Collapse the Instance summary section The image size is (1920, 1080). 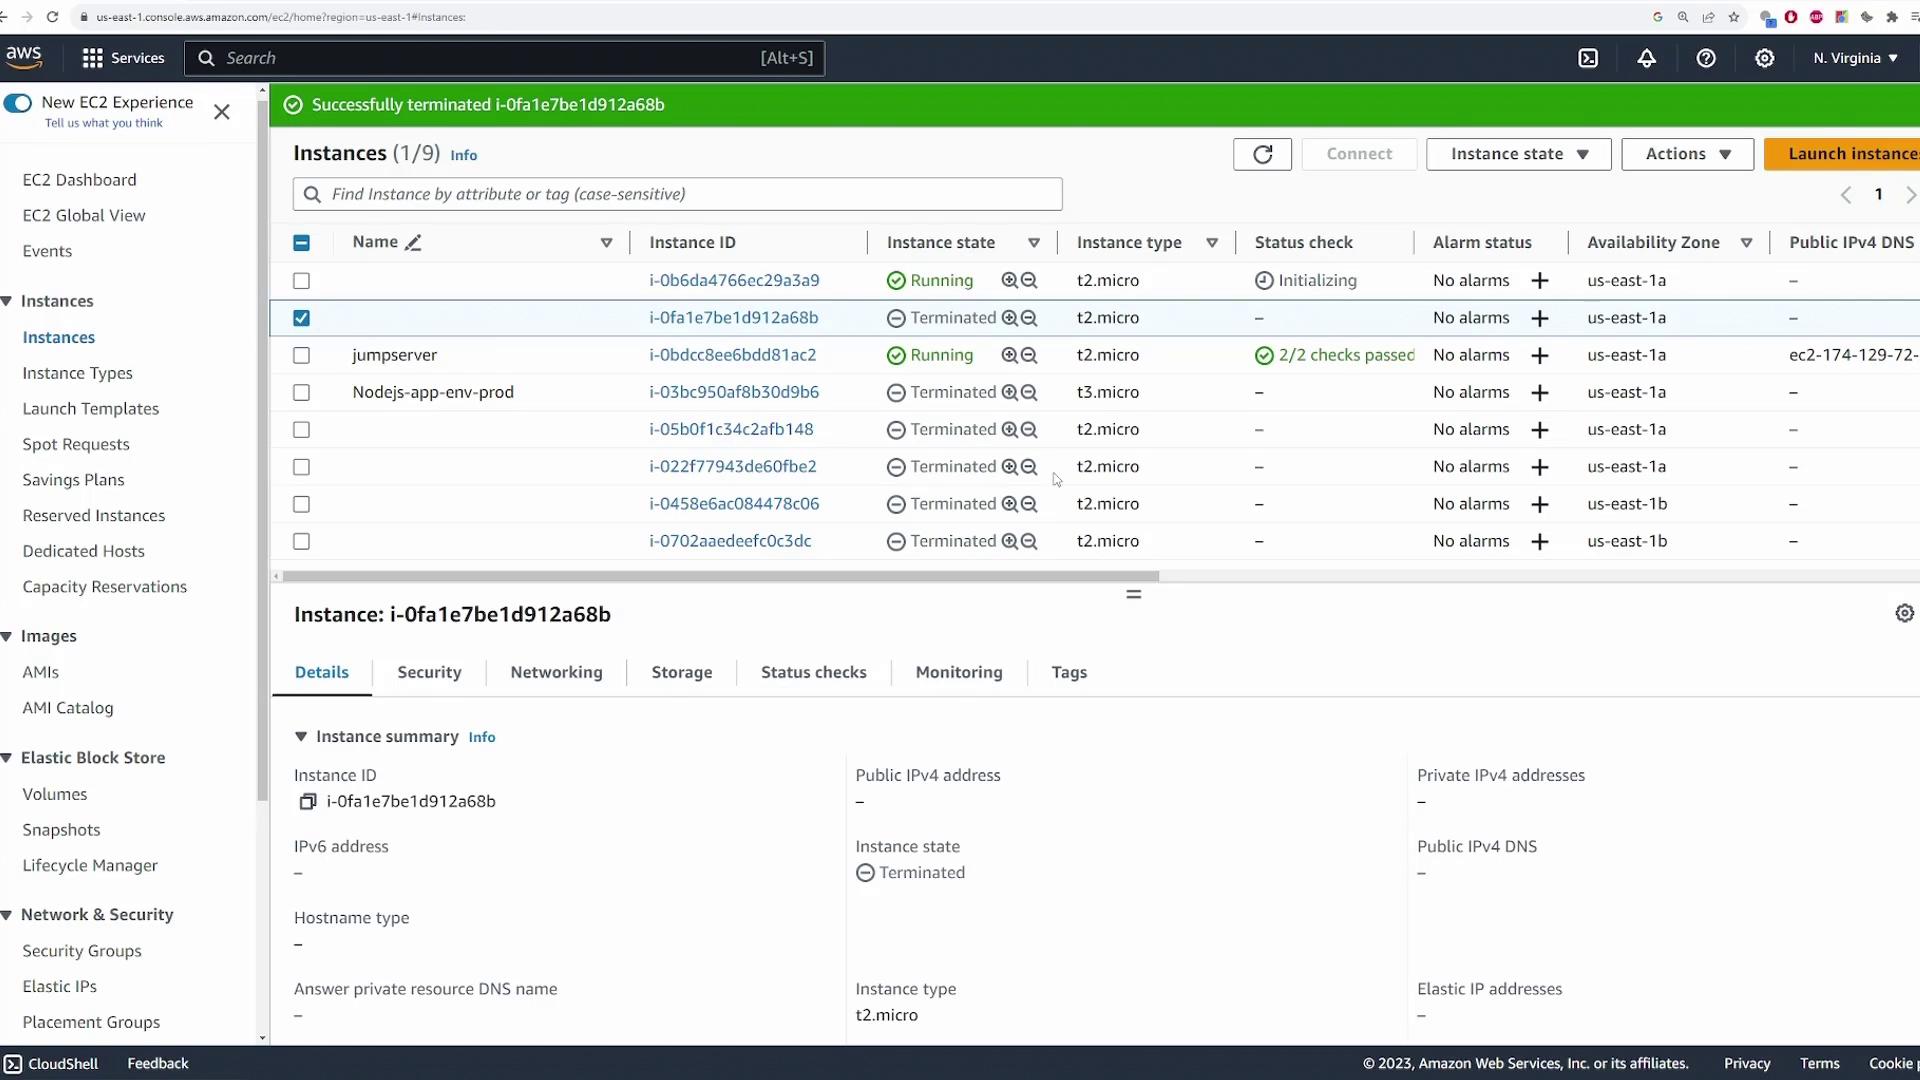300,737
